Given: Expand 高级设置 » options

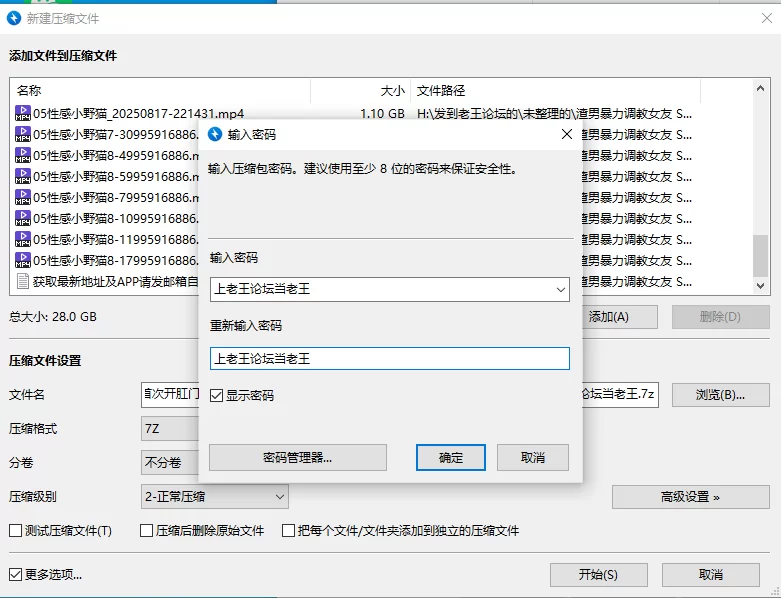Looking at the screenshot, I should coord(691,497).
